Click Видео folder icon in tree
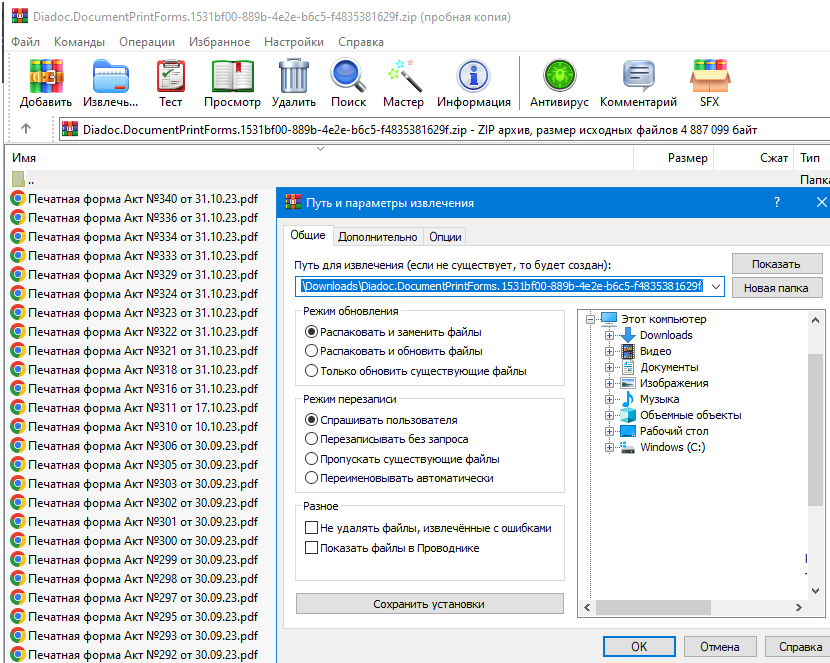Screen dimensions: 830x663 tap(628, 351)
